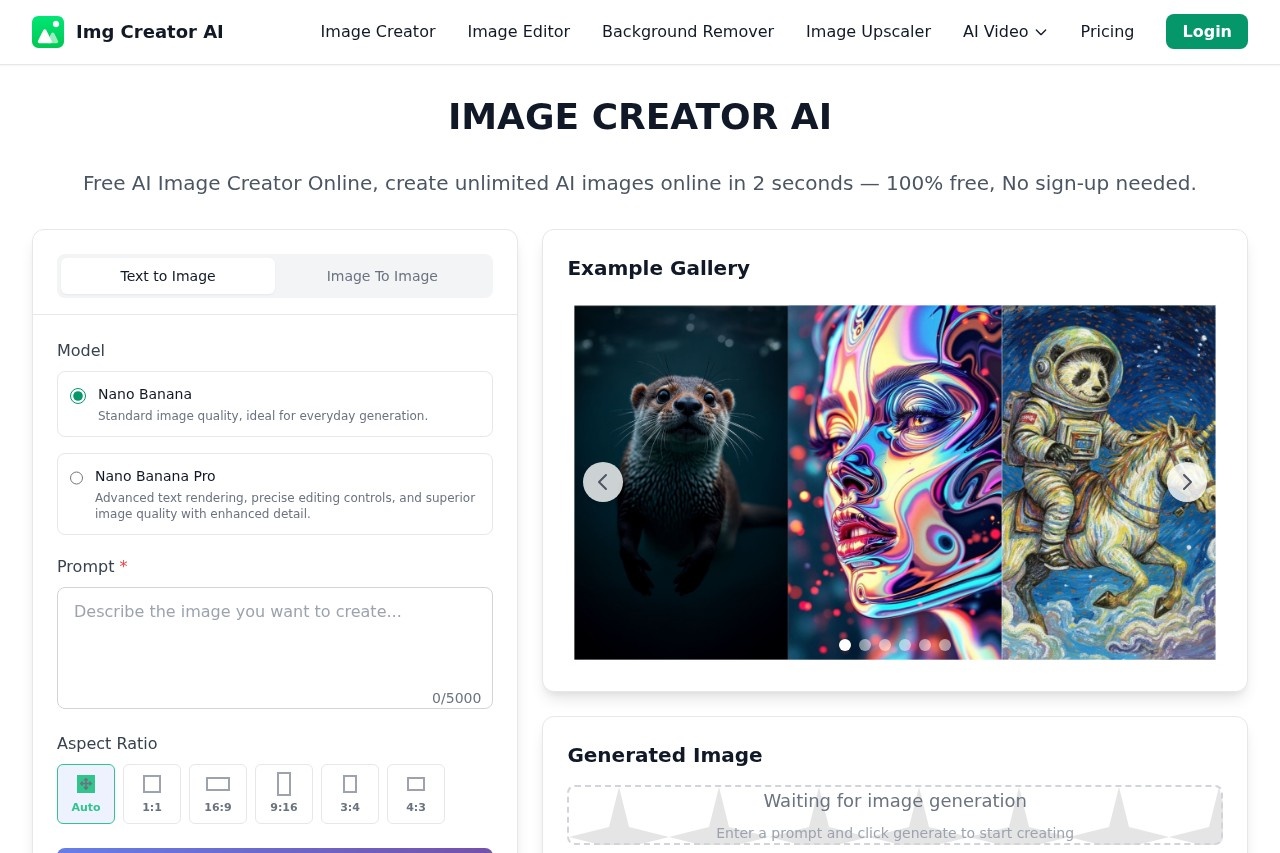Select the Nano Banana model radio button
Screen dimensions: 1280x853
(x=78, y=395)
